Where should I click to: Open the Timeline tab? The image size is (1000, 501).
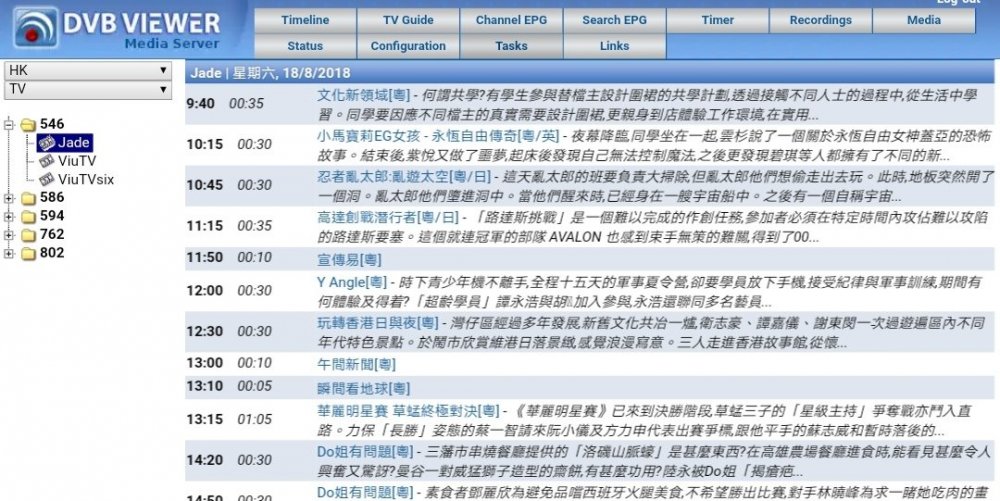305,20
